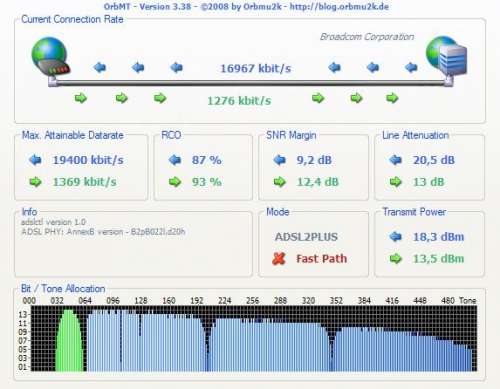Image resolution: width=500 pixels, height=389 pixels.
Task: Click the 87 % RCO value
Action: coord(206,160)
